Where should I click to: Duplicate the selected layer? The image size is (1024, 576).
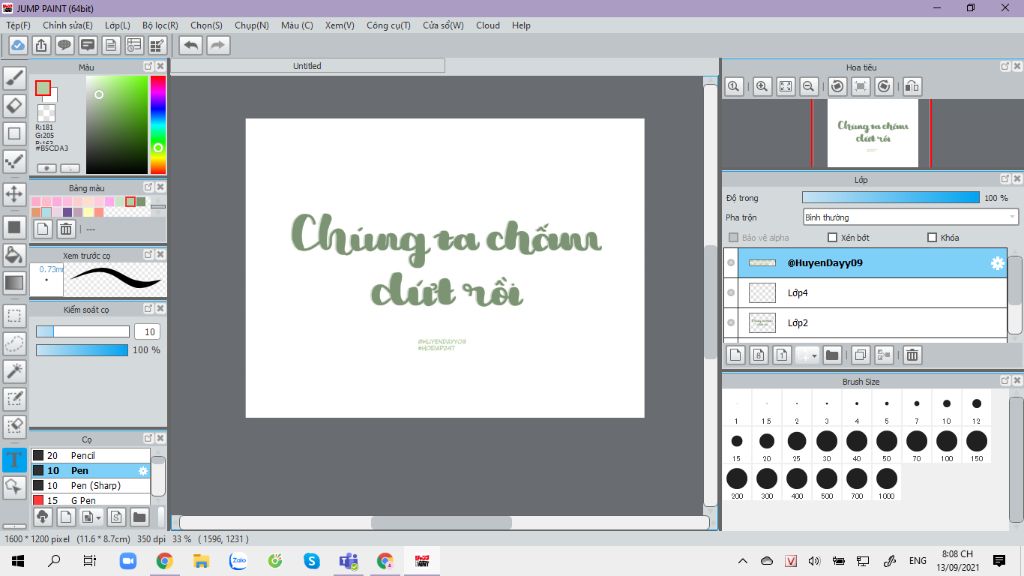point(860,355)
